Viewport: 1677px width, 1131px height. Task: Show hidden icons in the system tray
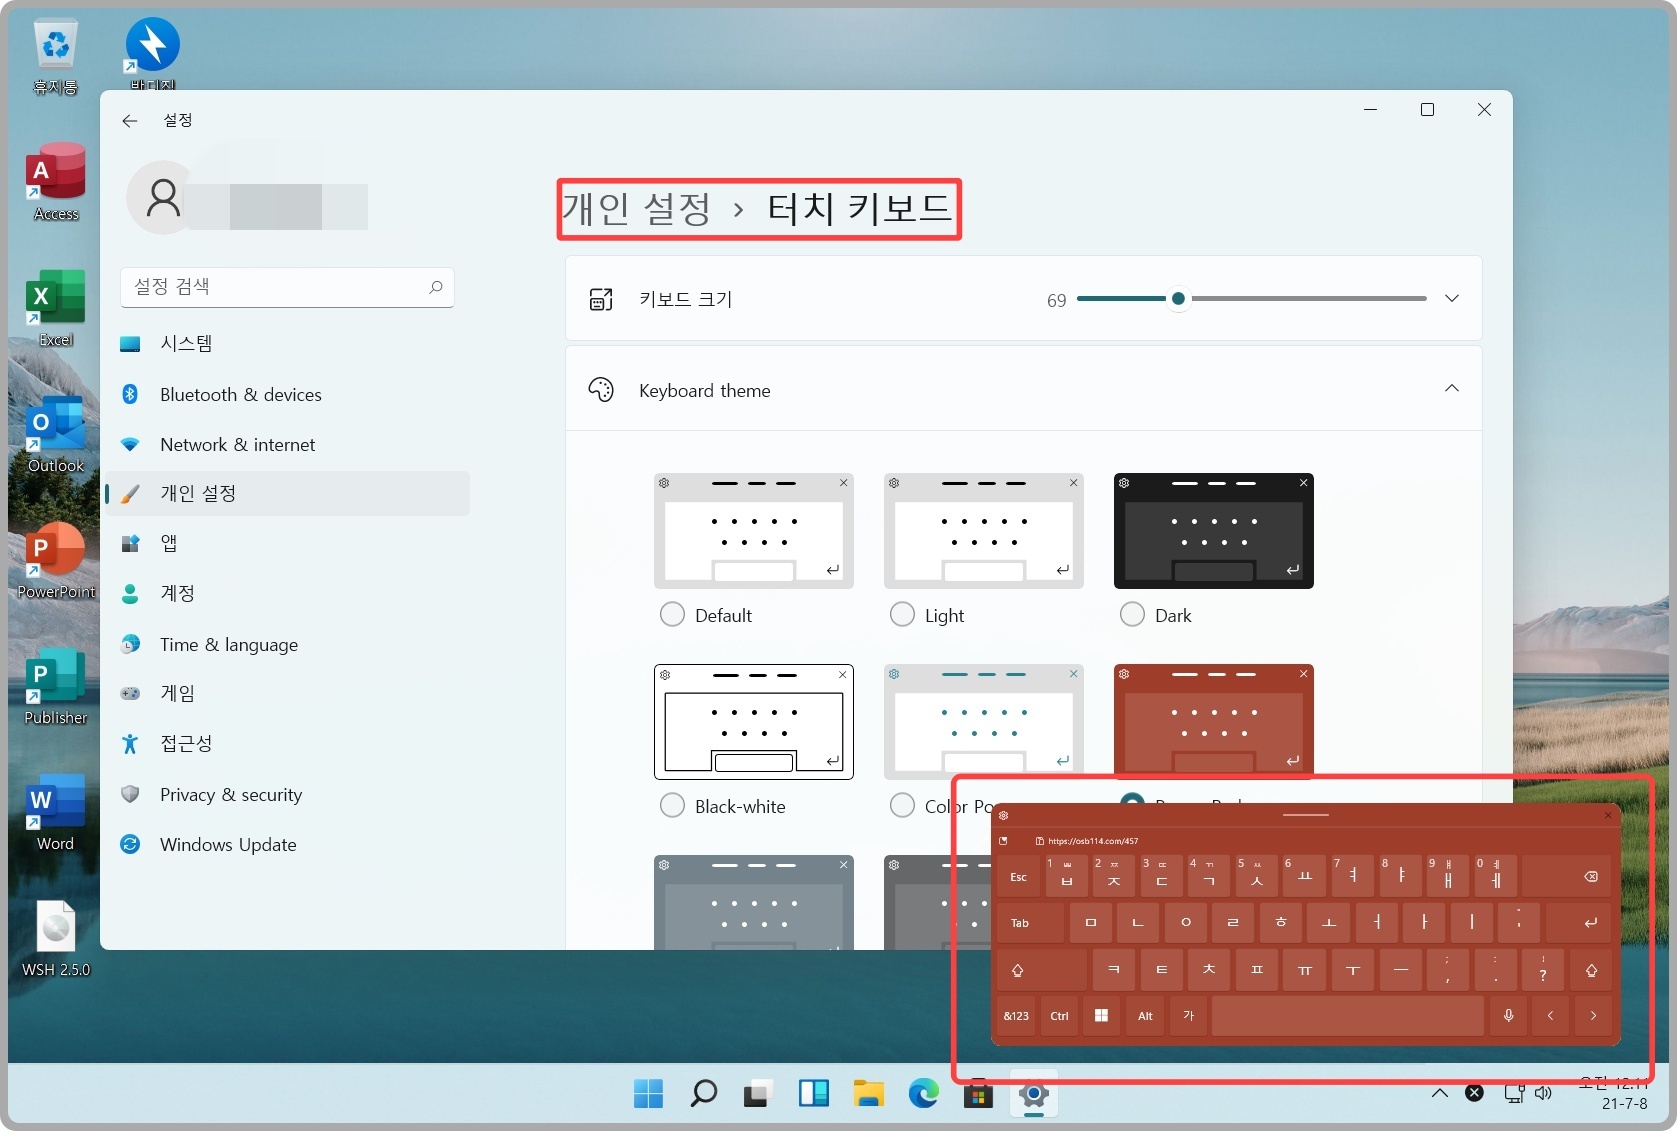coord(1440,1093)
